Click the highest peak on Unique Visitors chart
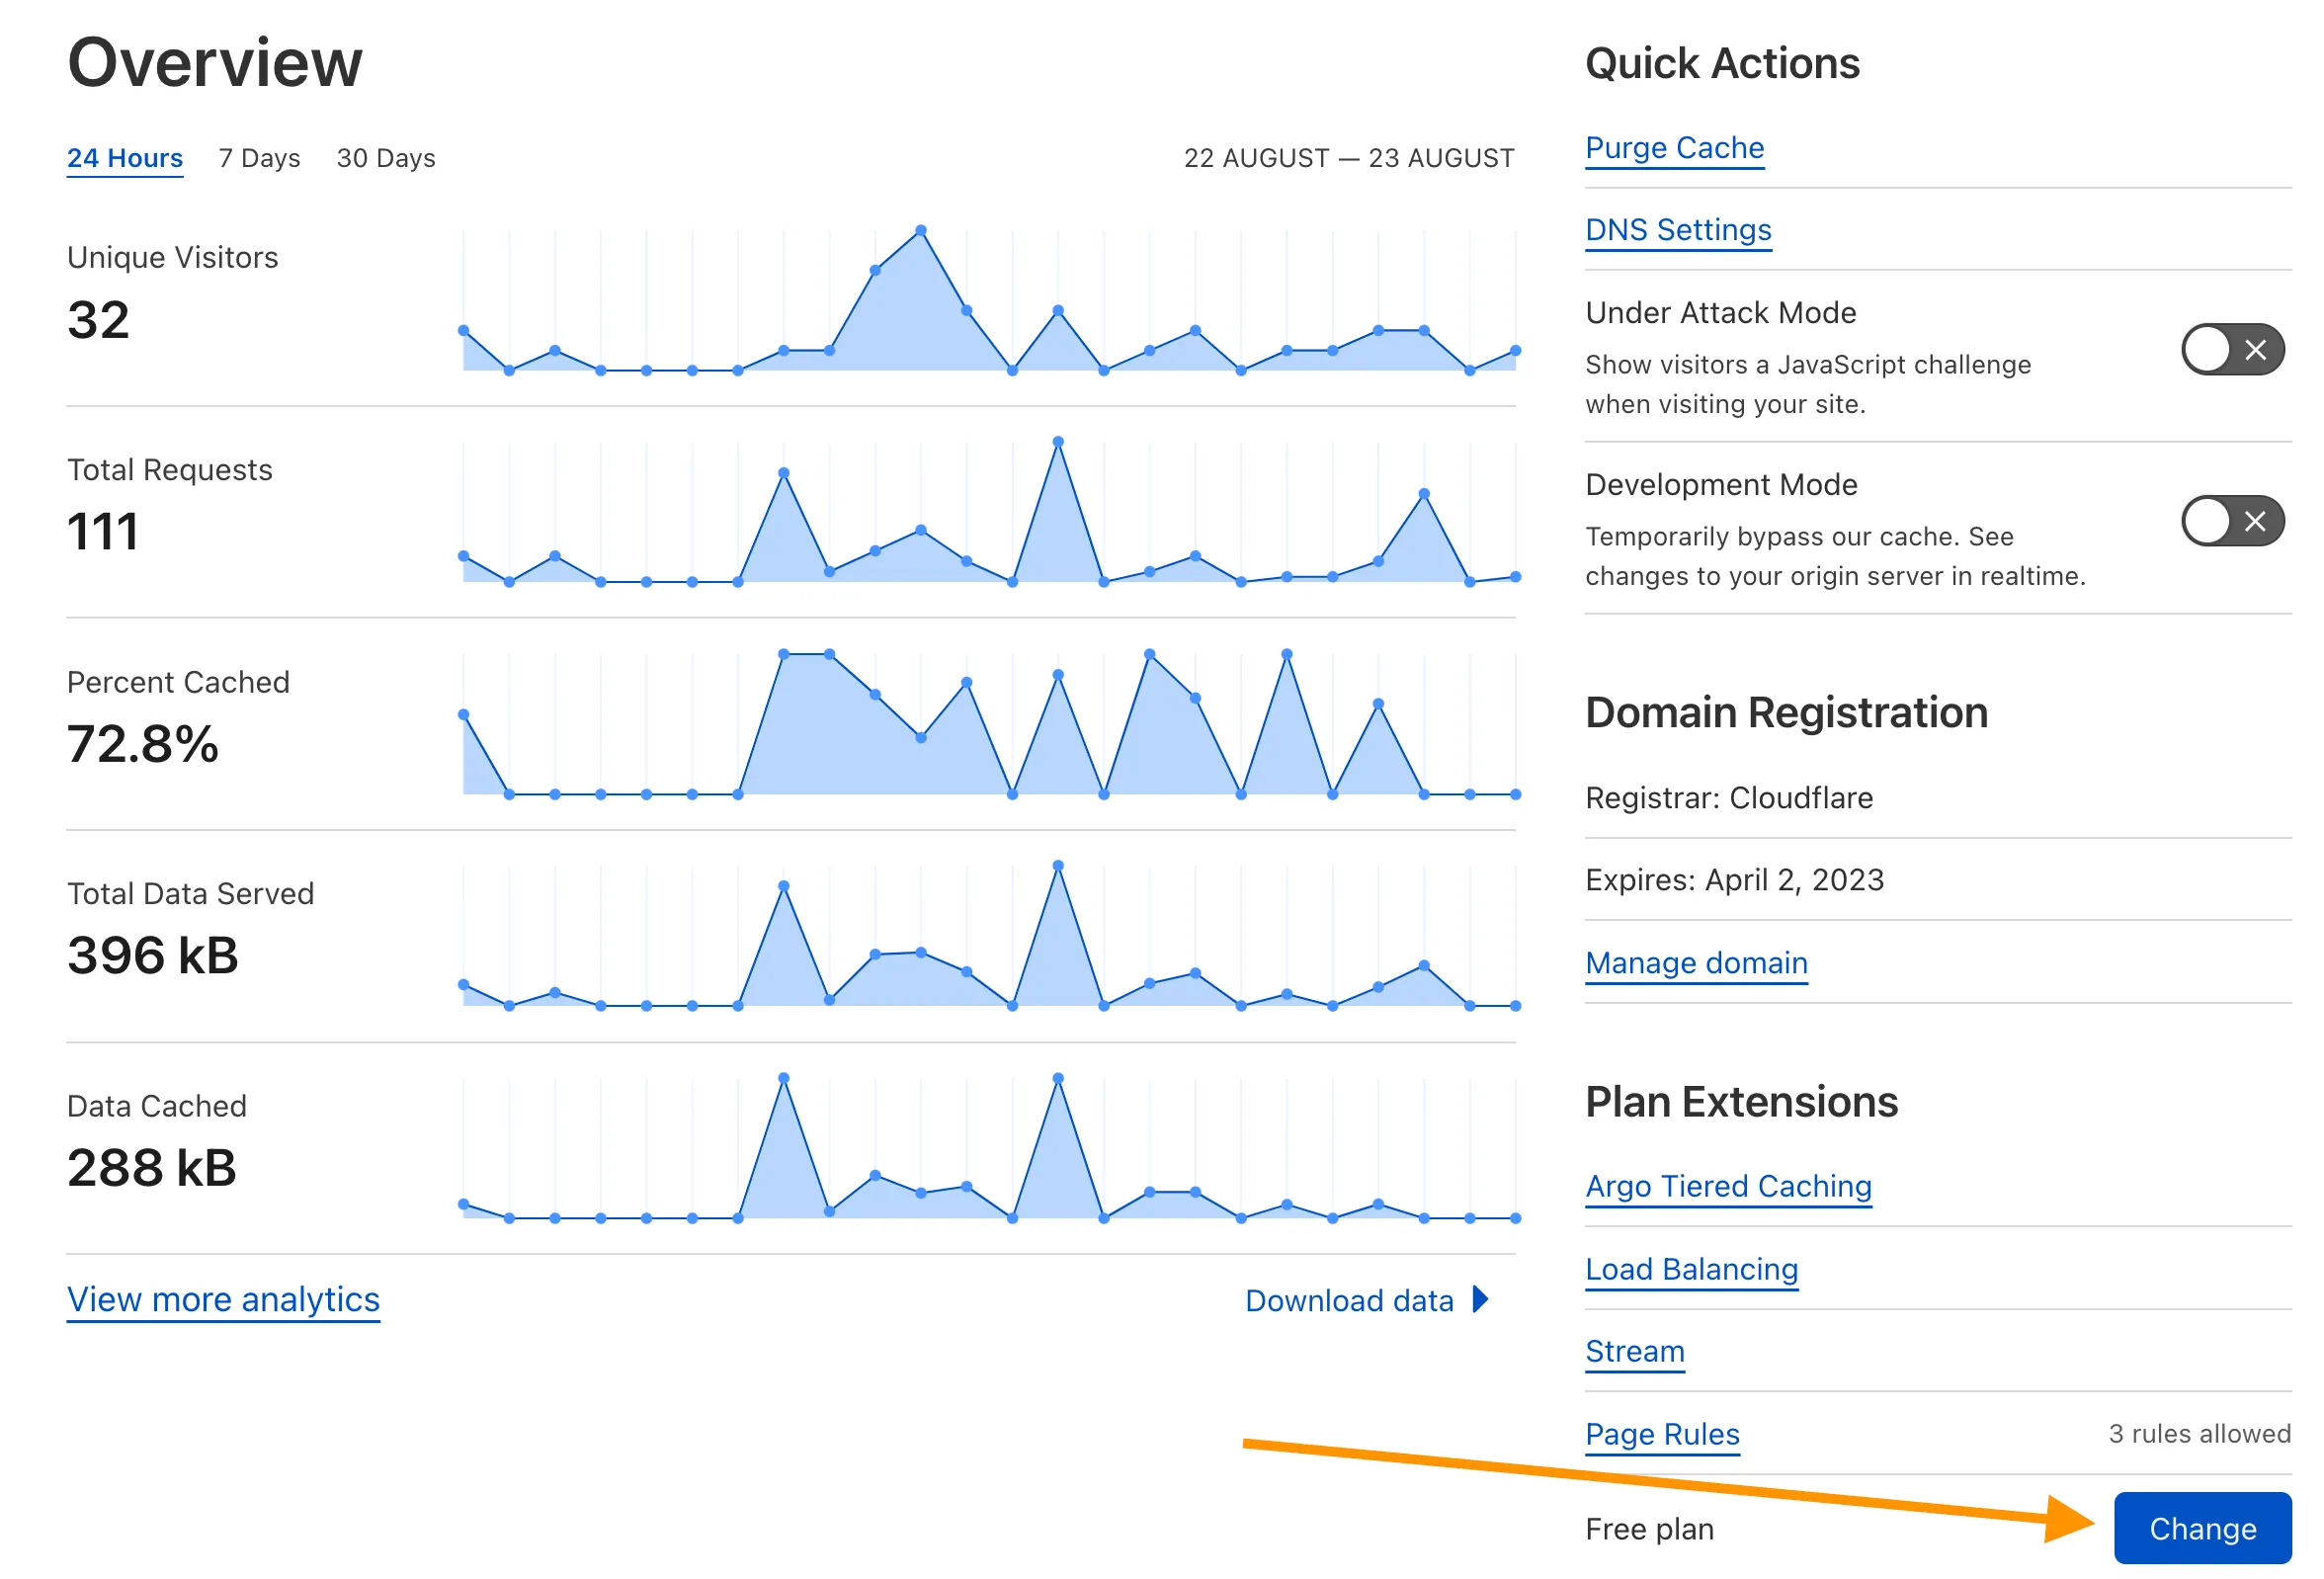Viewport: 2324px width, 1579px height. tap(920, 231)
